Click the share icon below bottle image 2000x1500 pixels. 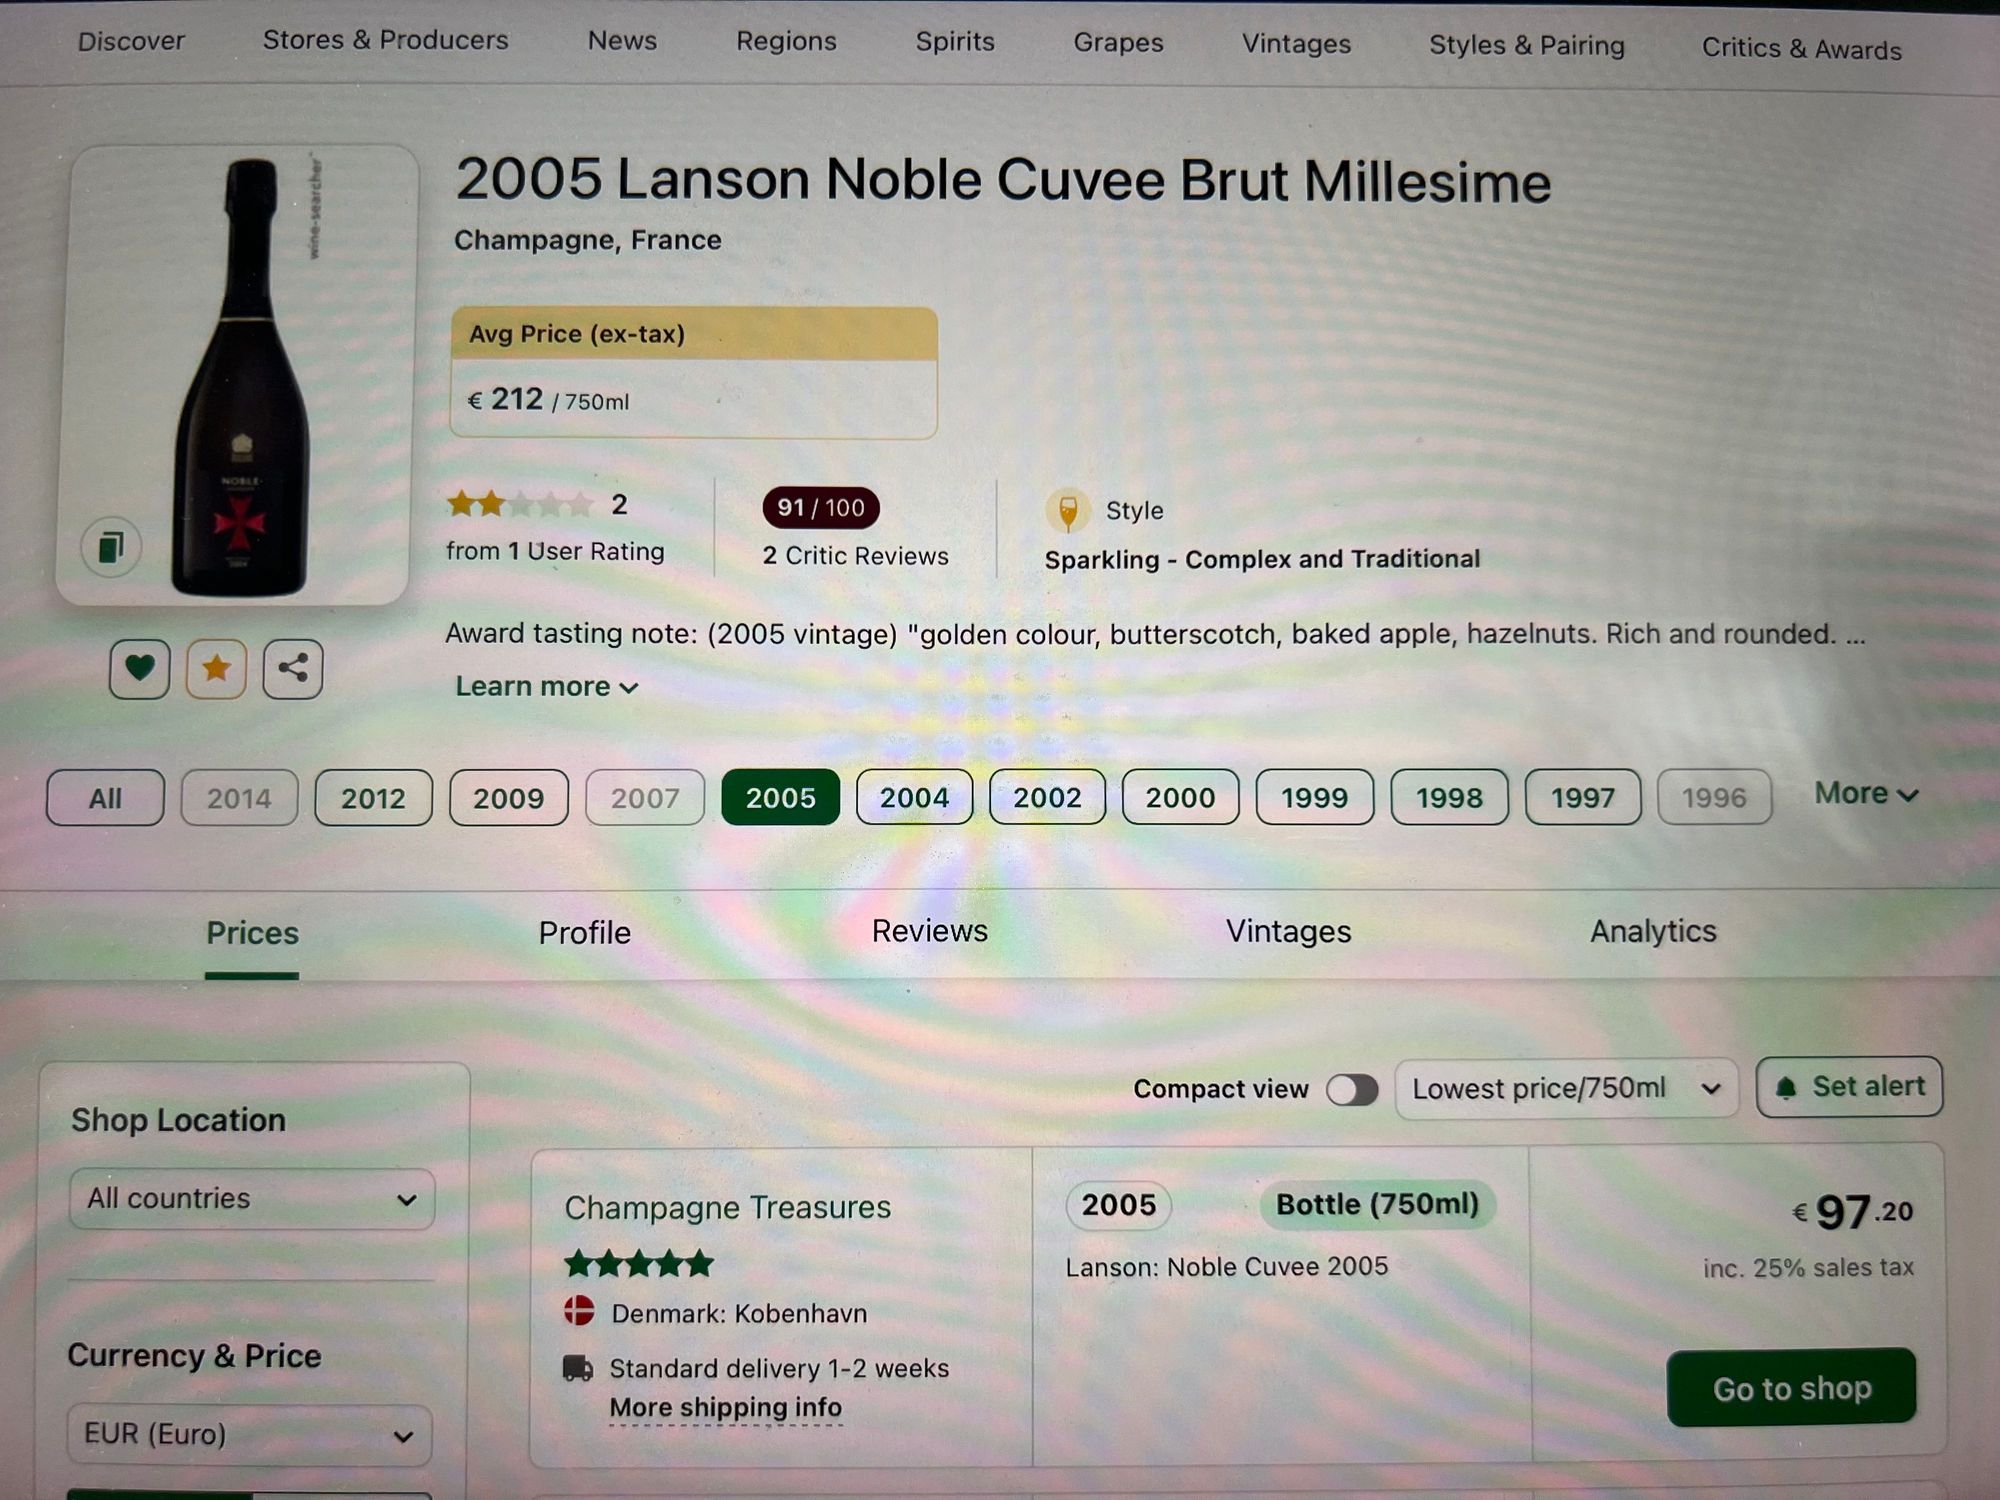pyautogui.click(x=292, y=668)
